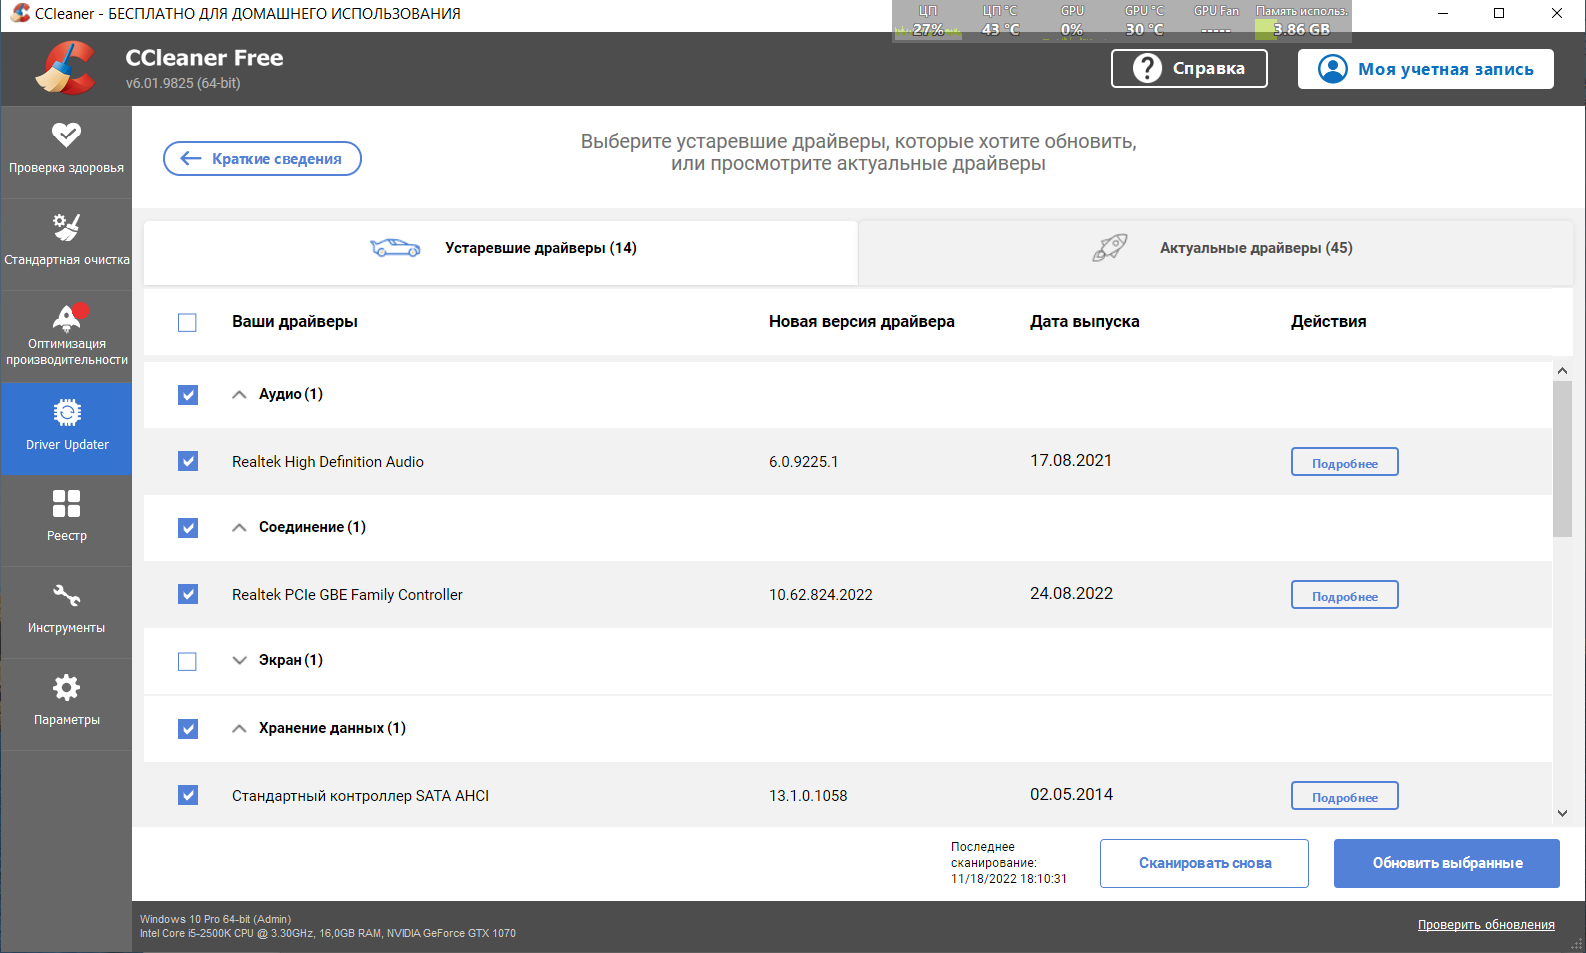Expand the Экран driver group

239,660
